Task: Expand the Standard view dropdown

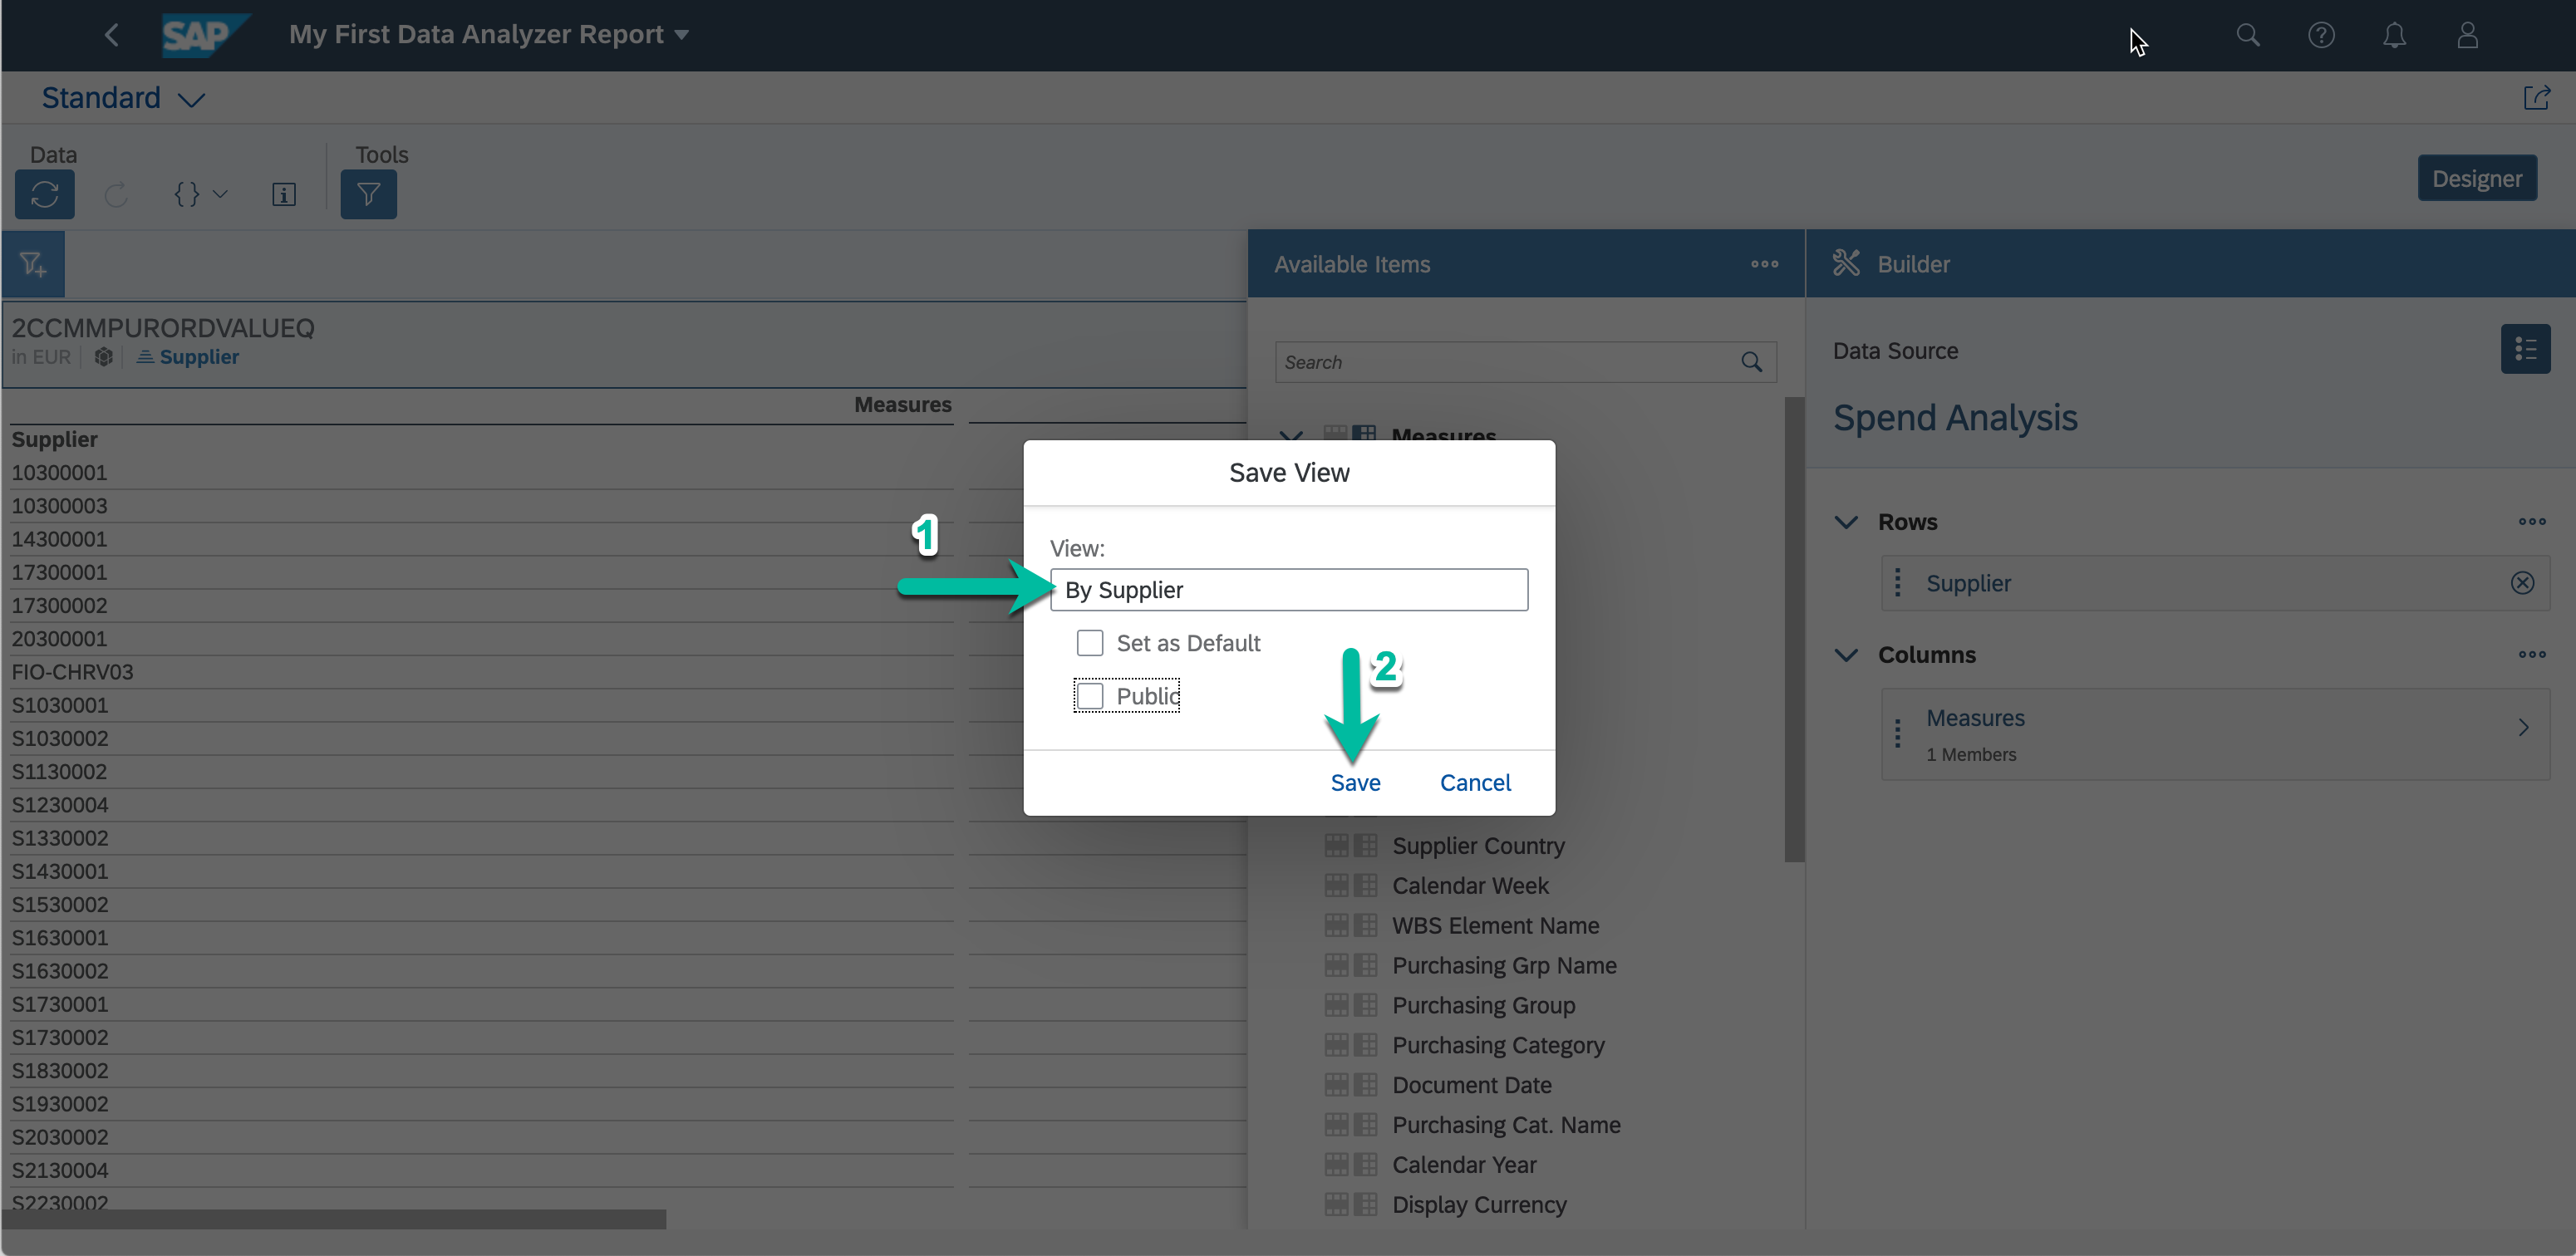Action: [x=191, y=99]
